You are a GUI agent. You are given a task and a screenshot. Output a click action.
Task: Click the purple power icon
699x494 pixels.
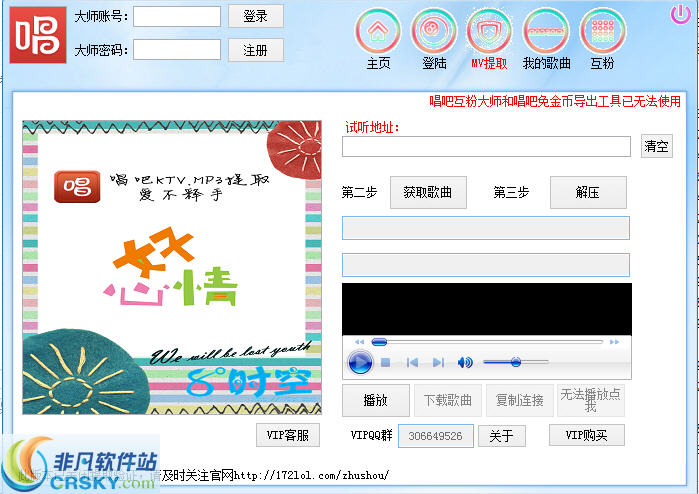coord(680,14)
